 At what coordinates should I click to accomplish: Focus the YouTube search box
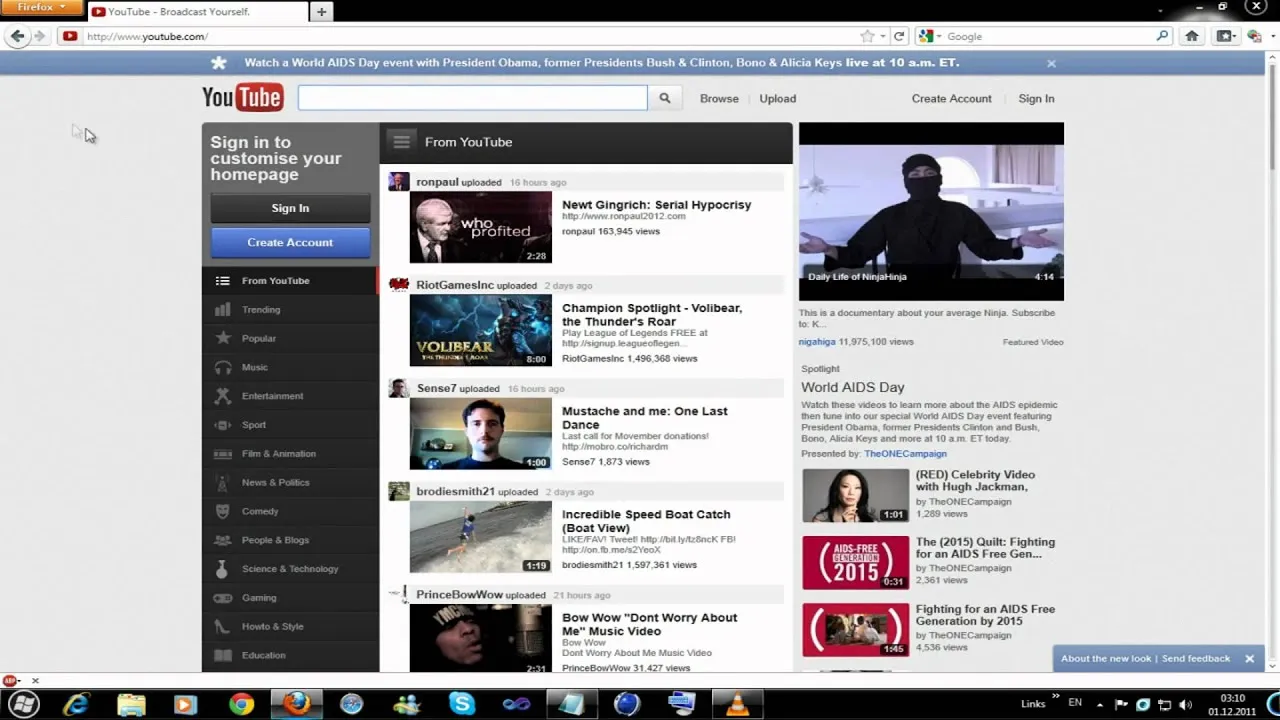tap(472, 98)
